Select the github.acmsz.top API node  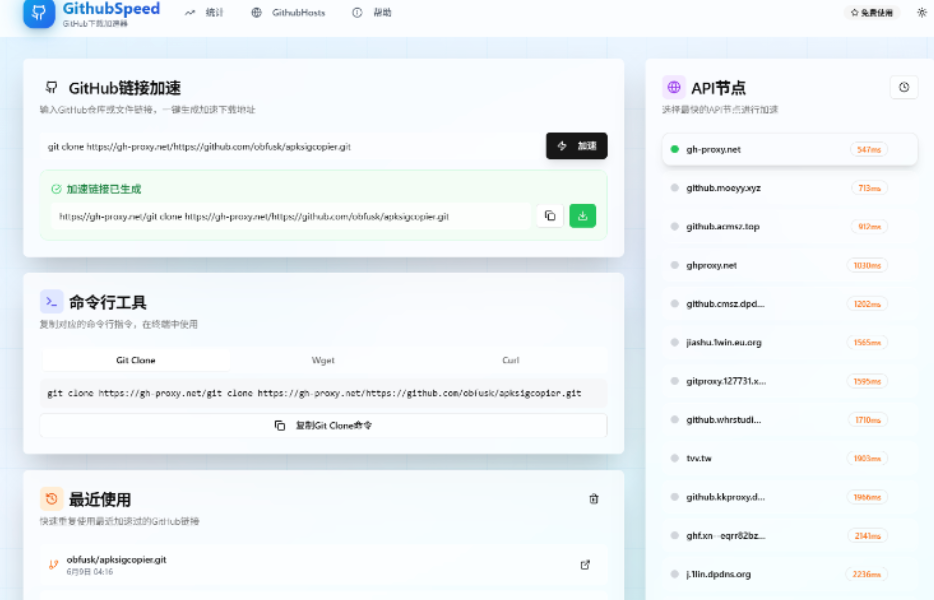pyautogui.click(x=785, y=226)
